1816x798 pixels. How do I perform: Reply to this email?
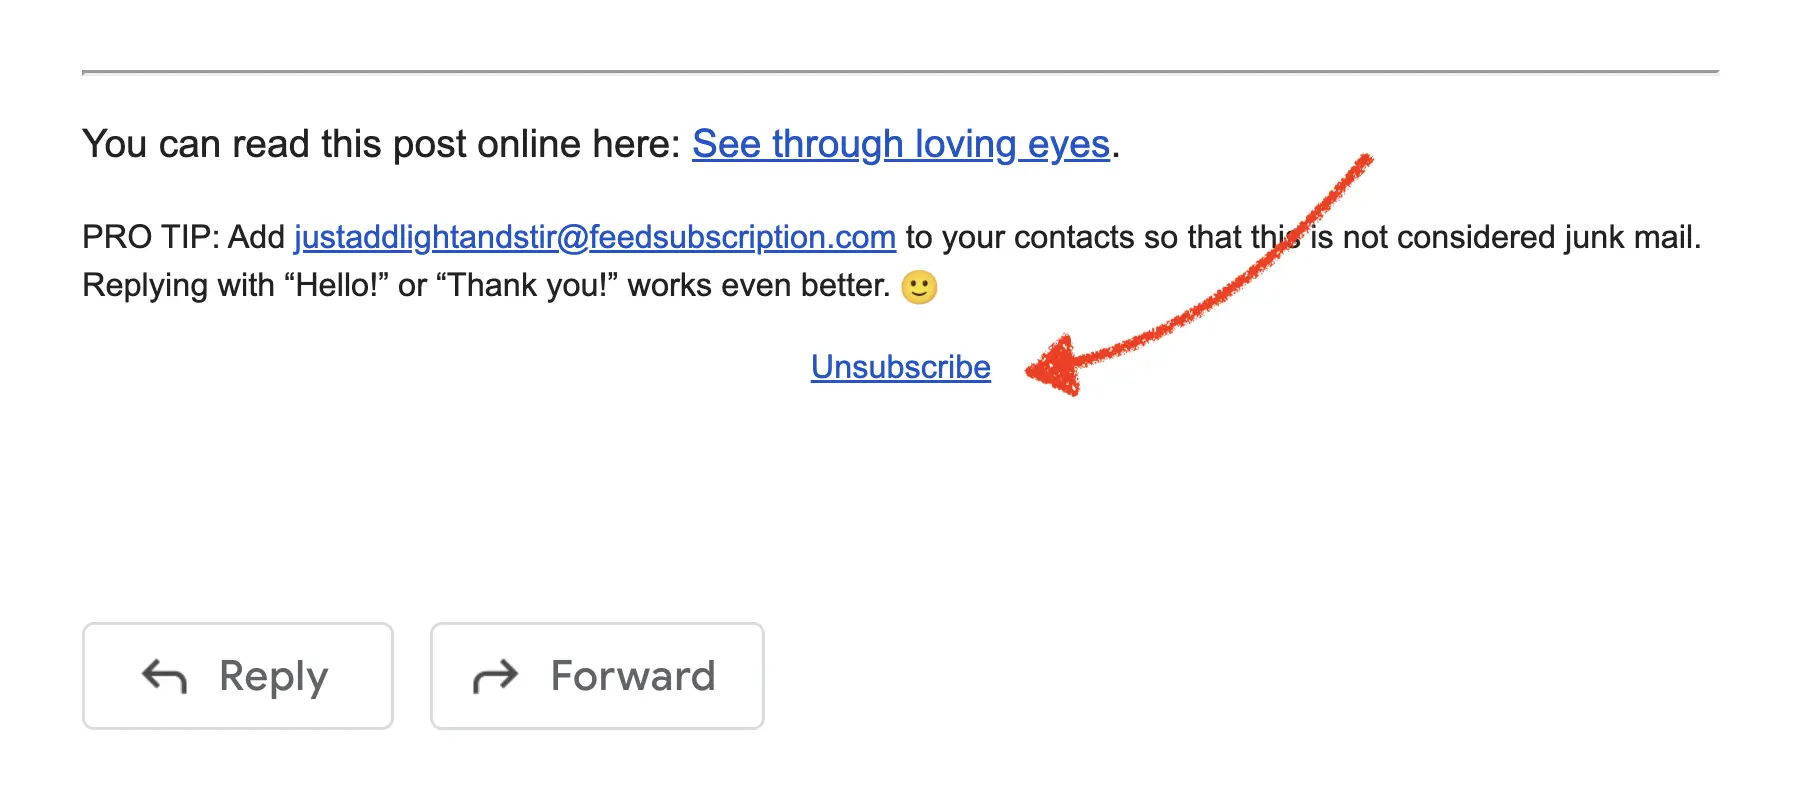[x=238, y=676]
